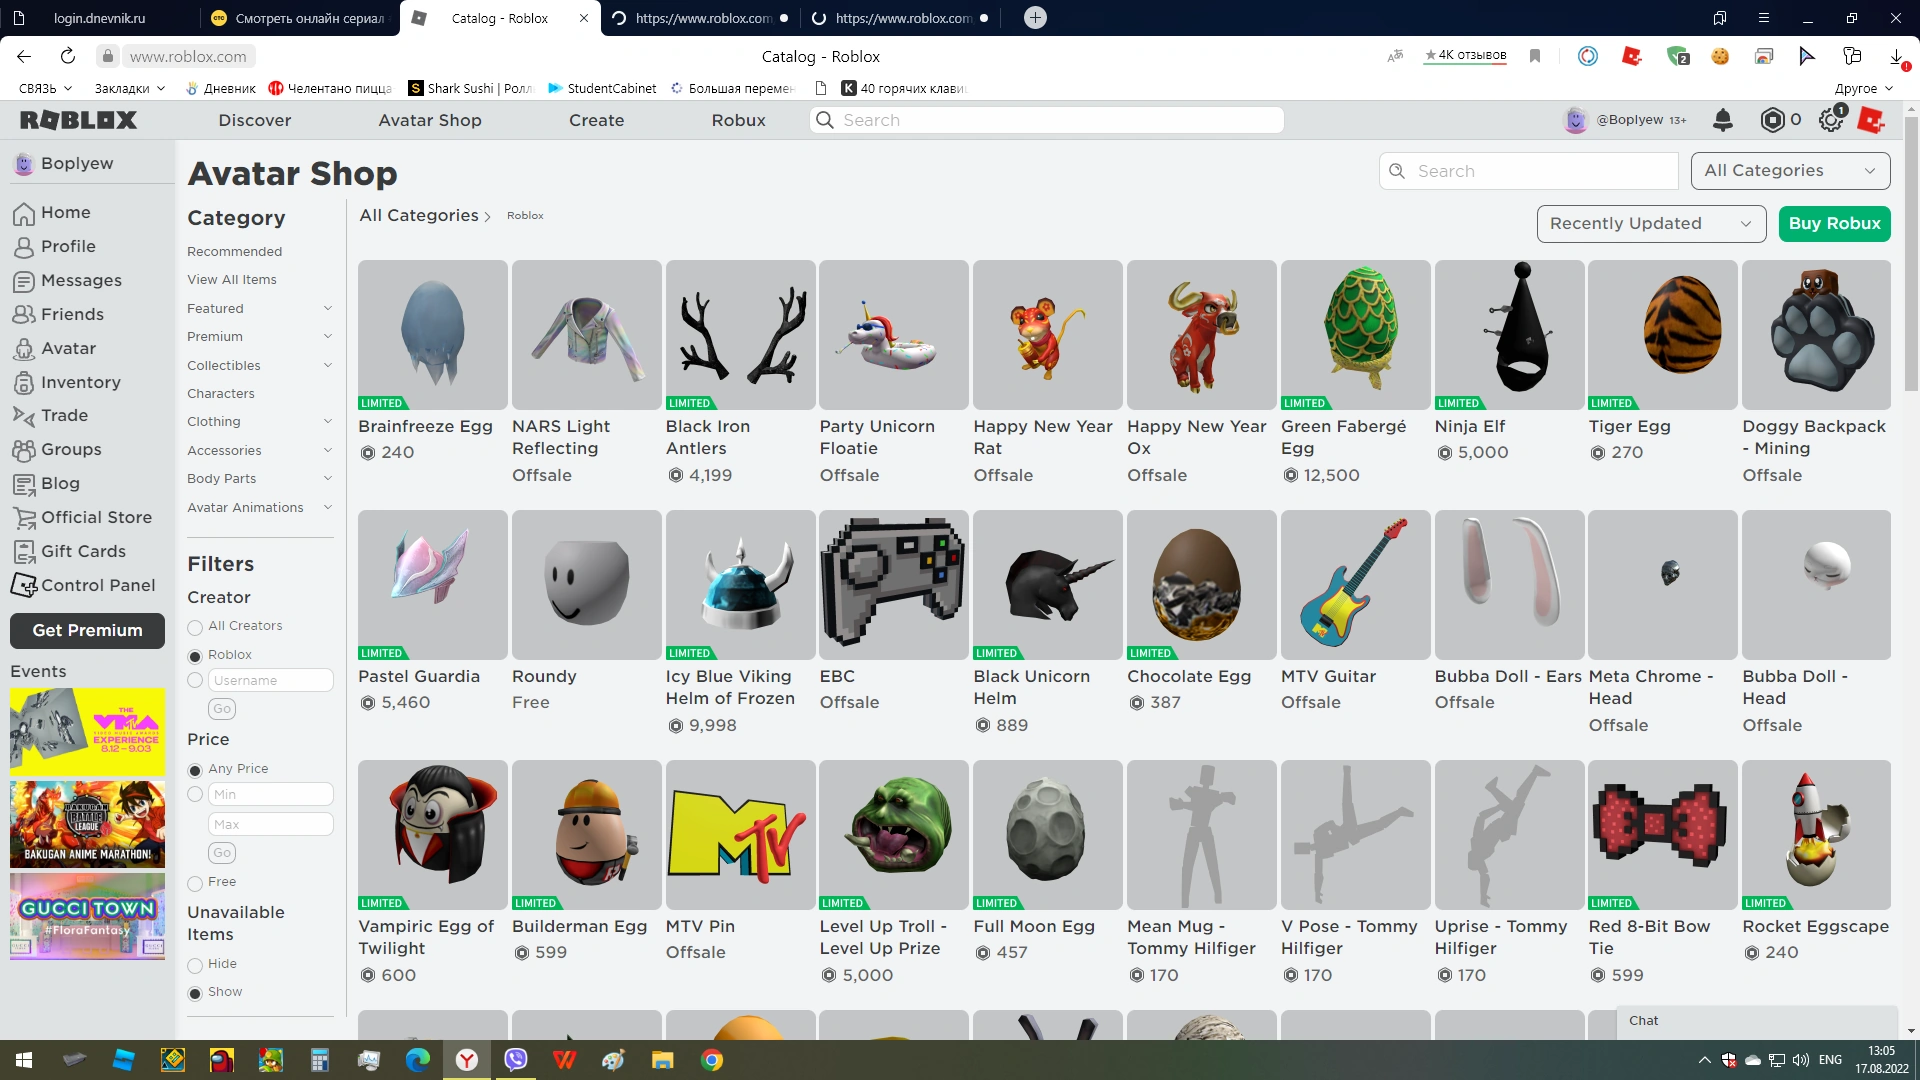
Task: Click the Robux balance icon
Action: click(1772, 120)
